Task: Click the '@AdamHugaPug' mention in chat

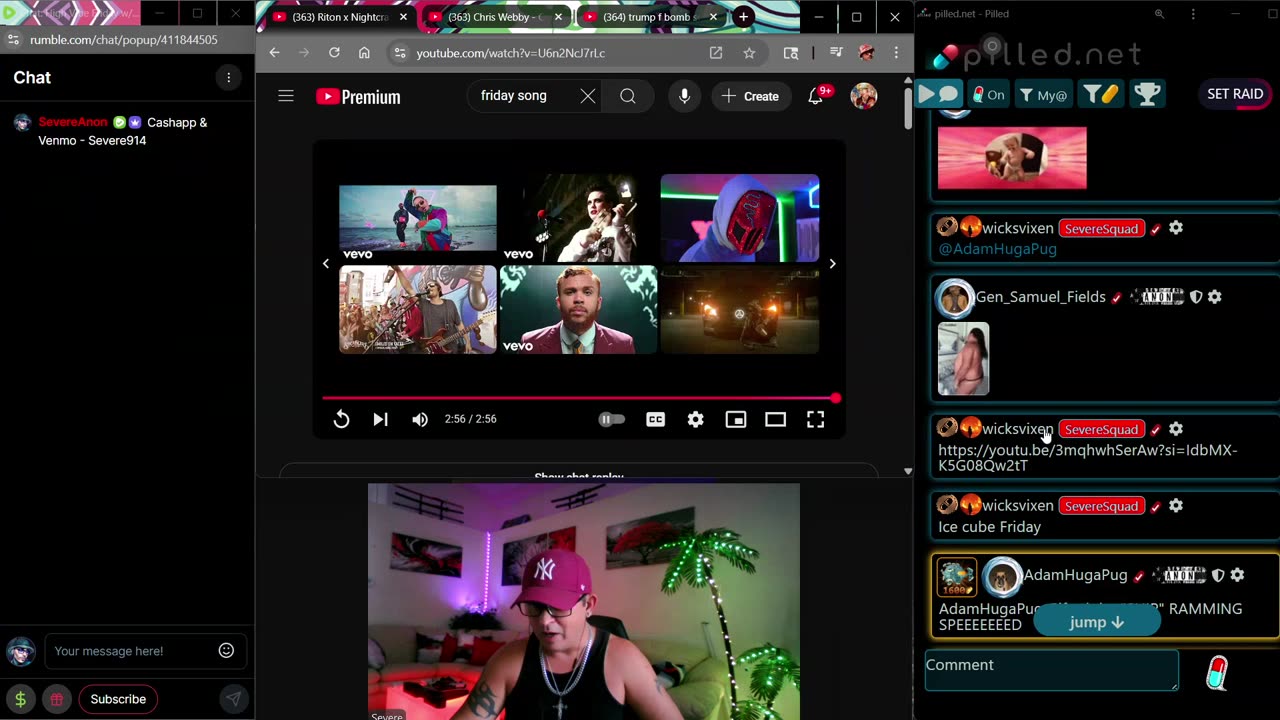Action: (x=997, y=249)
